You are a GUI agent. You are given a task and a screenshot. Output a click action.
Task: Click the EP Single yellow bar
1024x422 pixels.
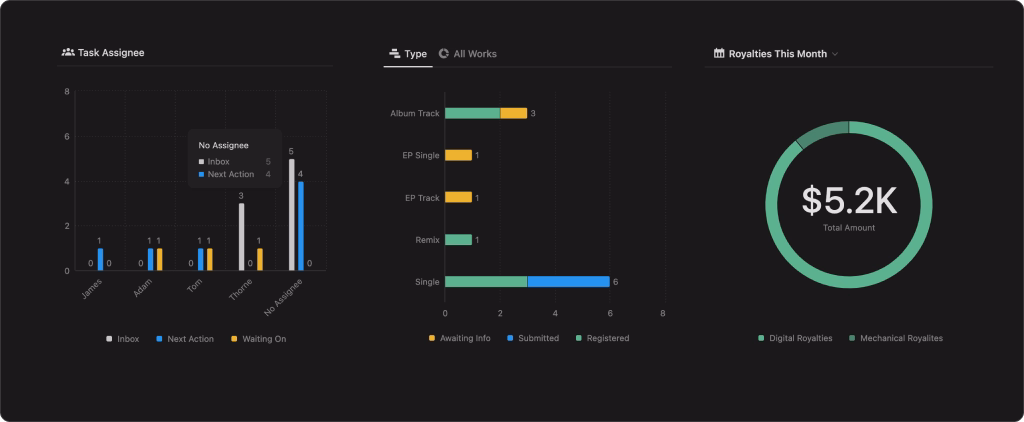(x=458, y=155)
